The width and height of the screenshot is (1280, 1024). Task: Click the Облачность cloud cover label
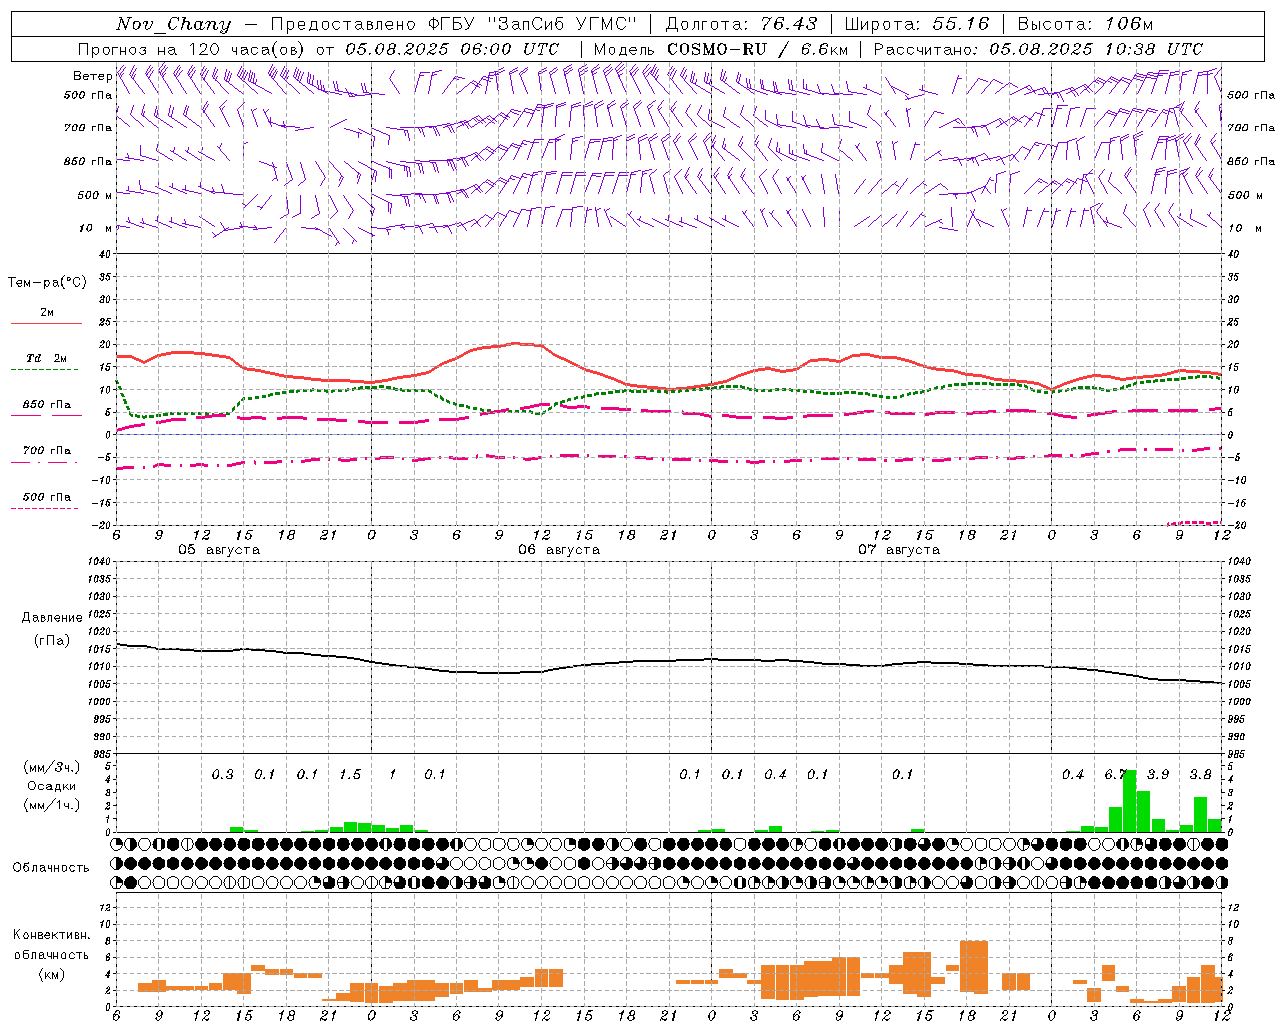tap(51, 867)
